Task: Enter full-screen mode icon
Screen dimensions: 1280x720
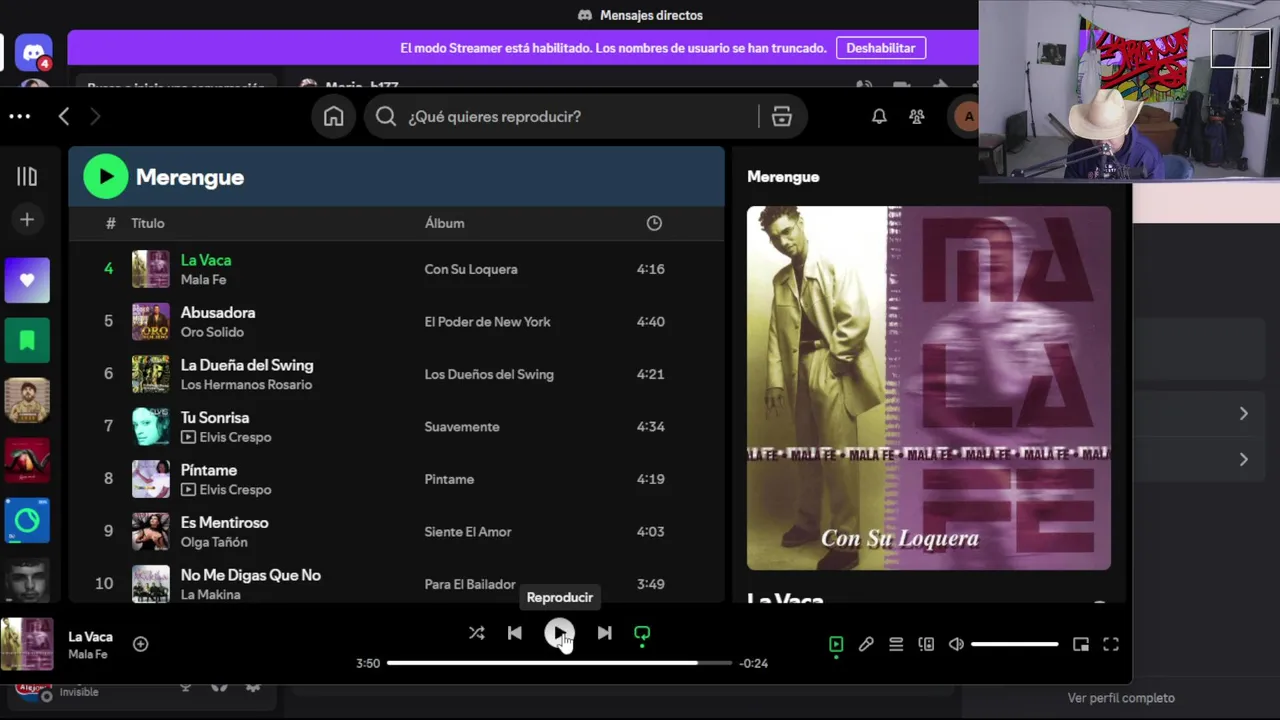Action: (x=1111, y=645)
